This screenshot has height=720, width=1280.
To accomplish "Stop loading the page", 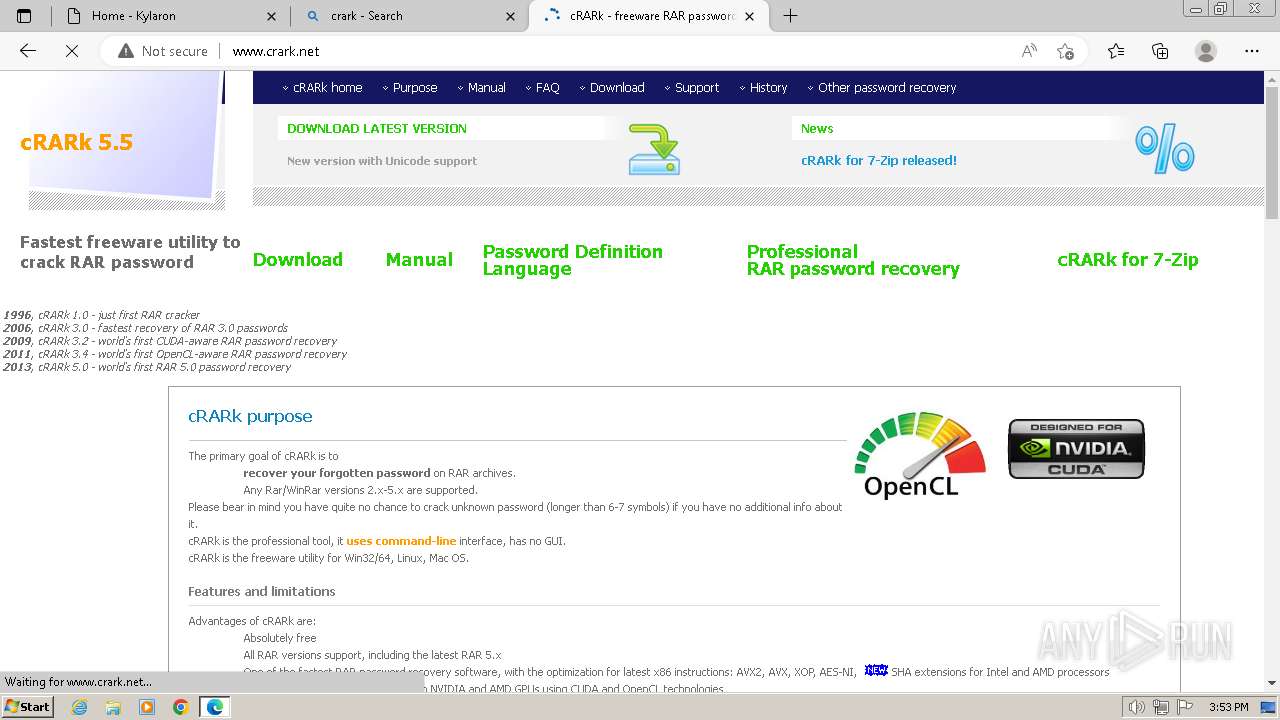I will coord(72,51).
